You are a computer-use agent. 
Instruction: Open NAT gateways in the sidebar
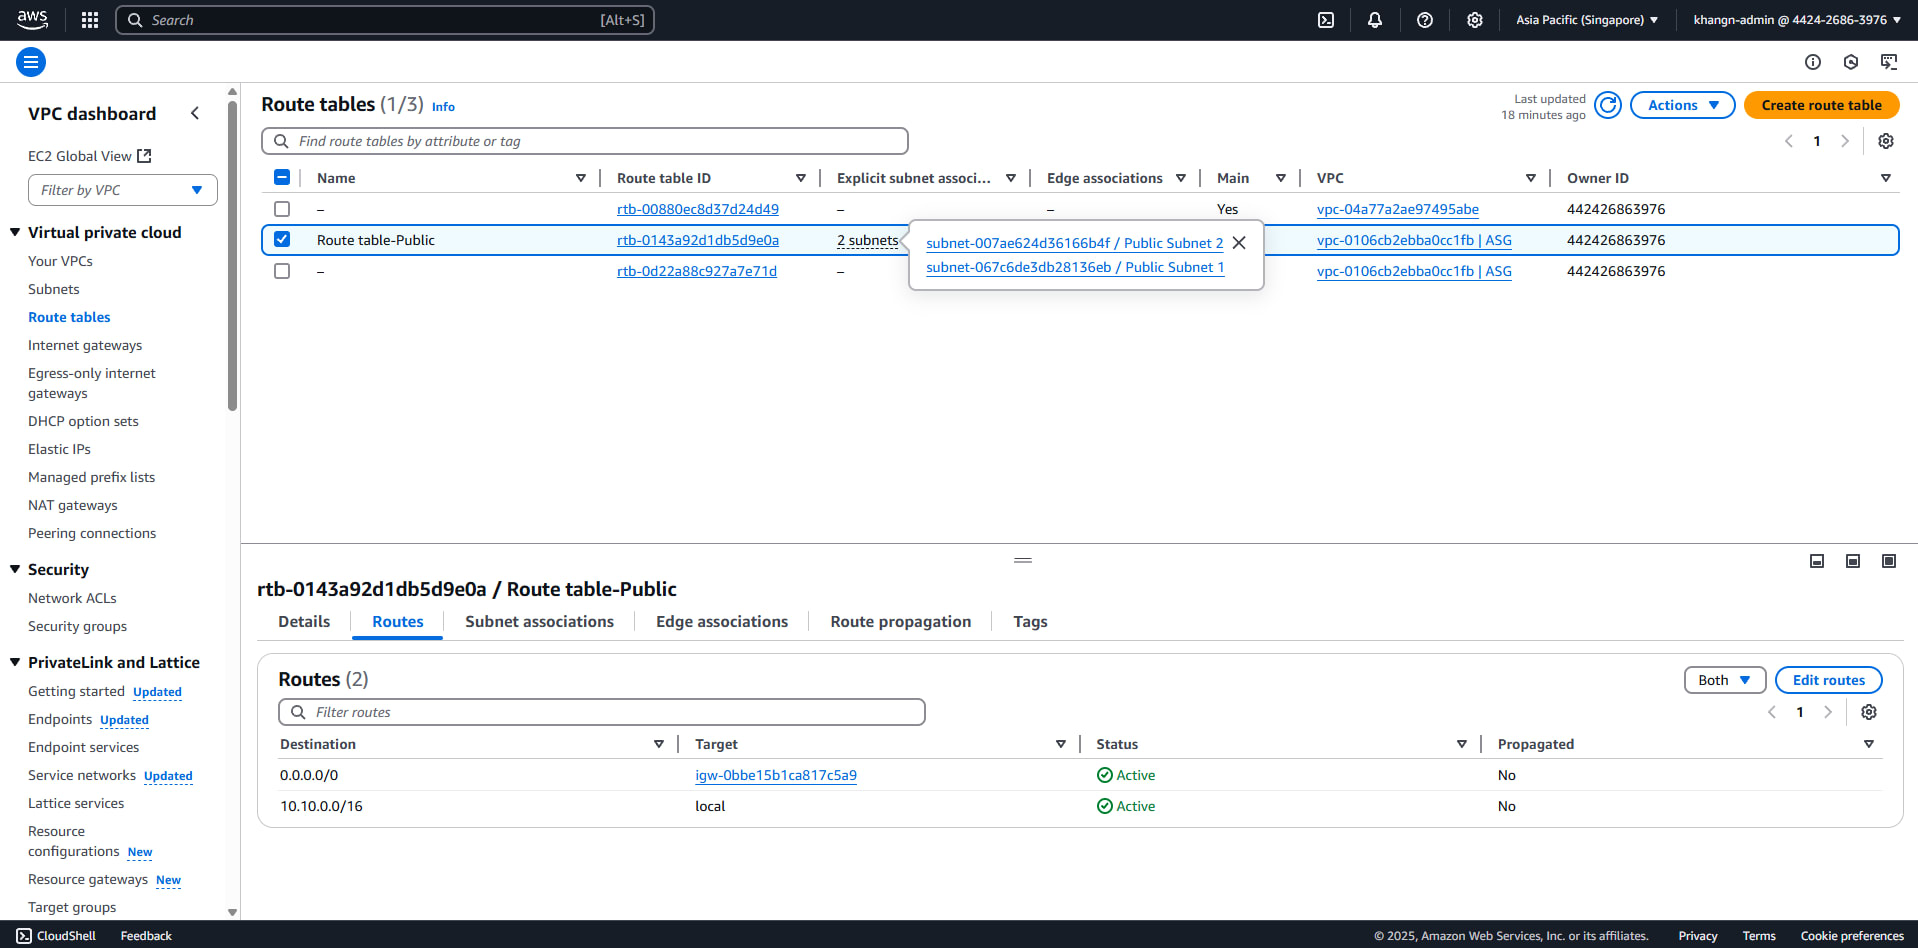(73, 505)
